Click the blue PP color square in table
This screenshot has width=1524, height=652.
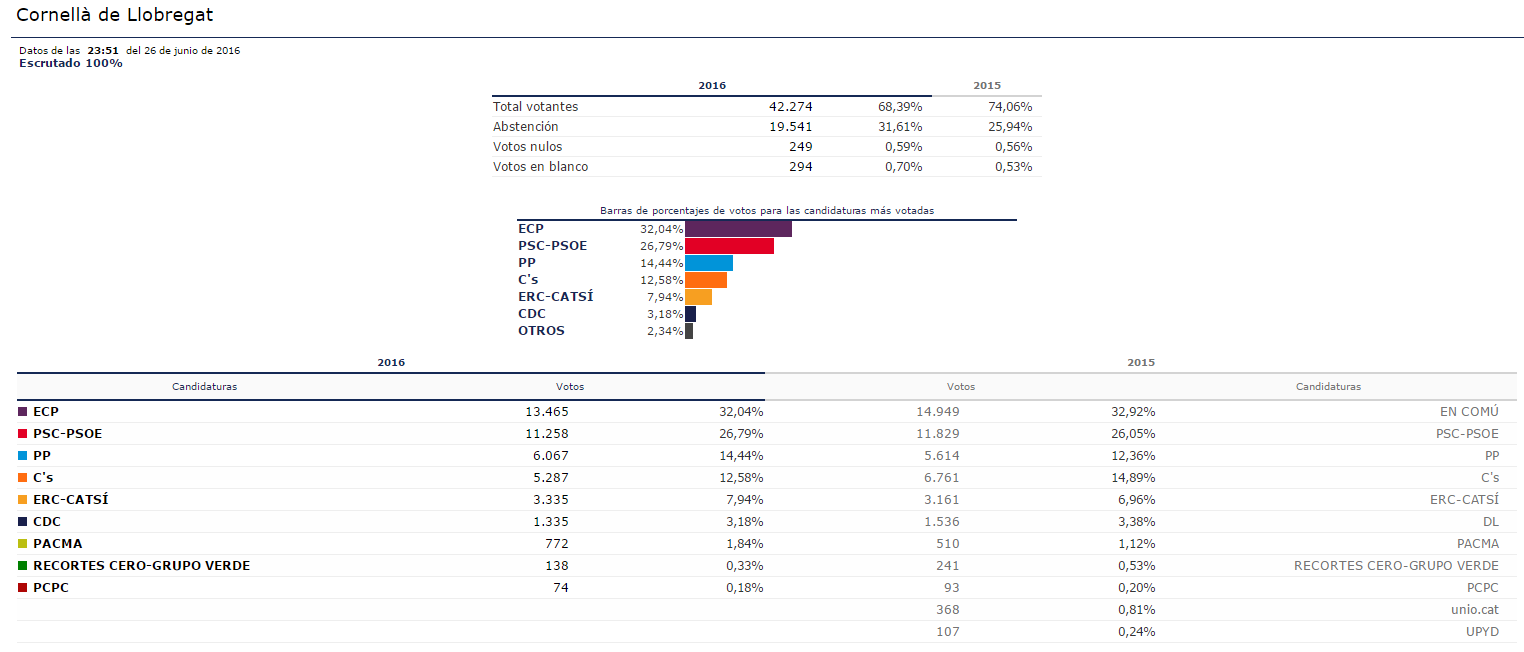click(23, 455)
